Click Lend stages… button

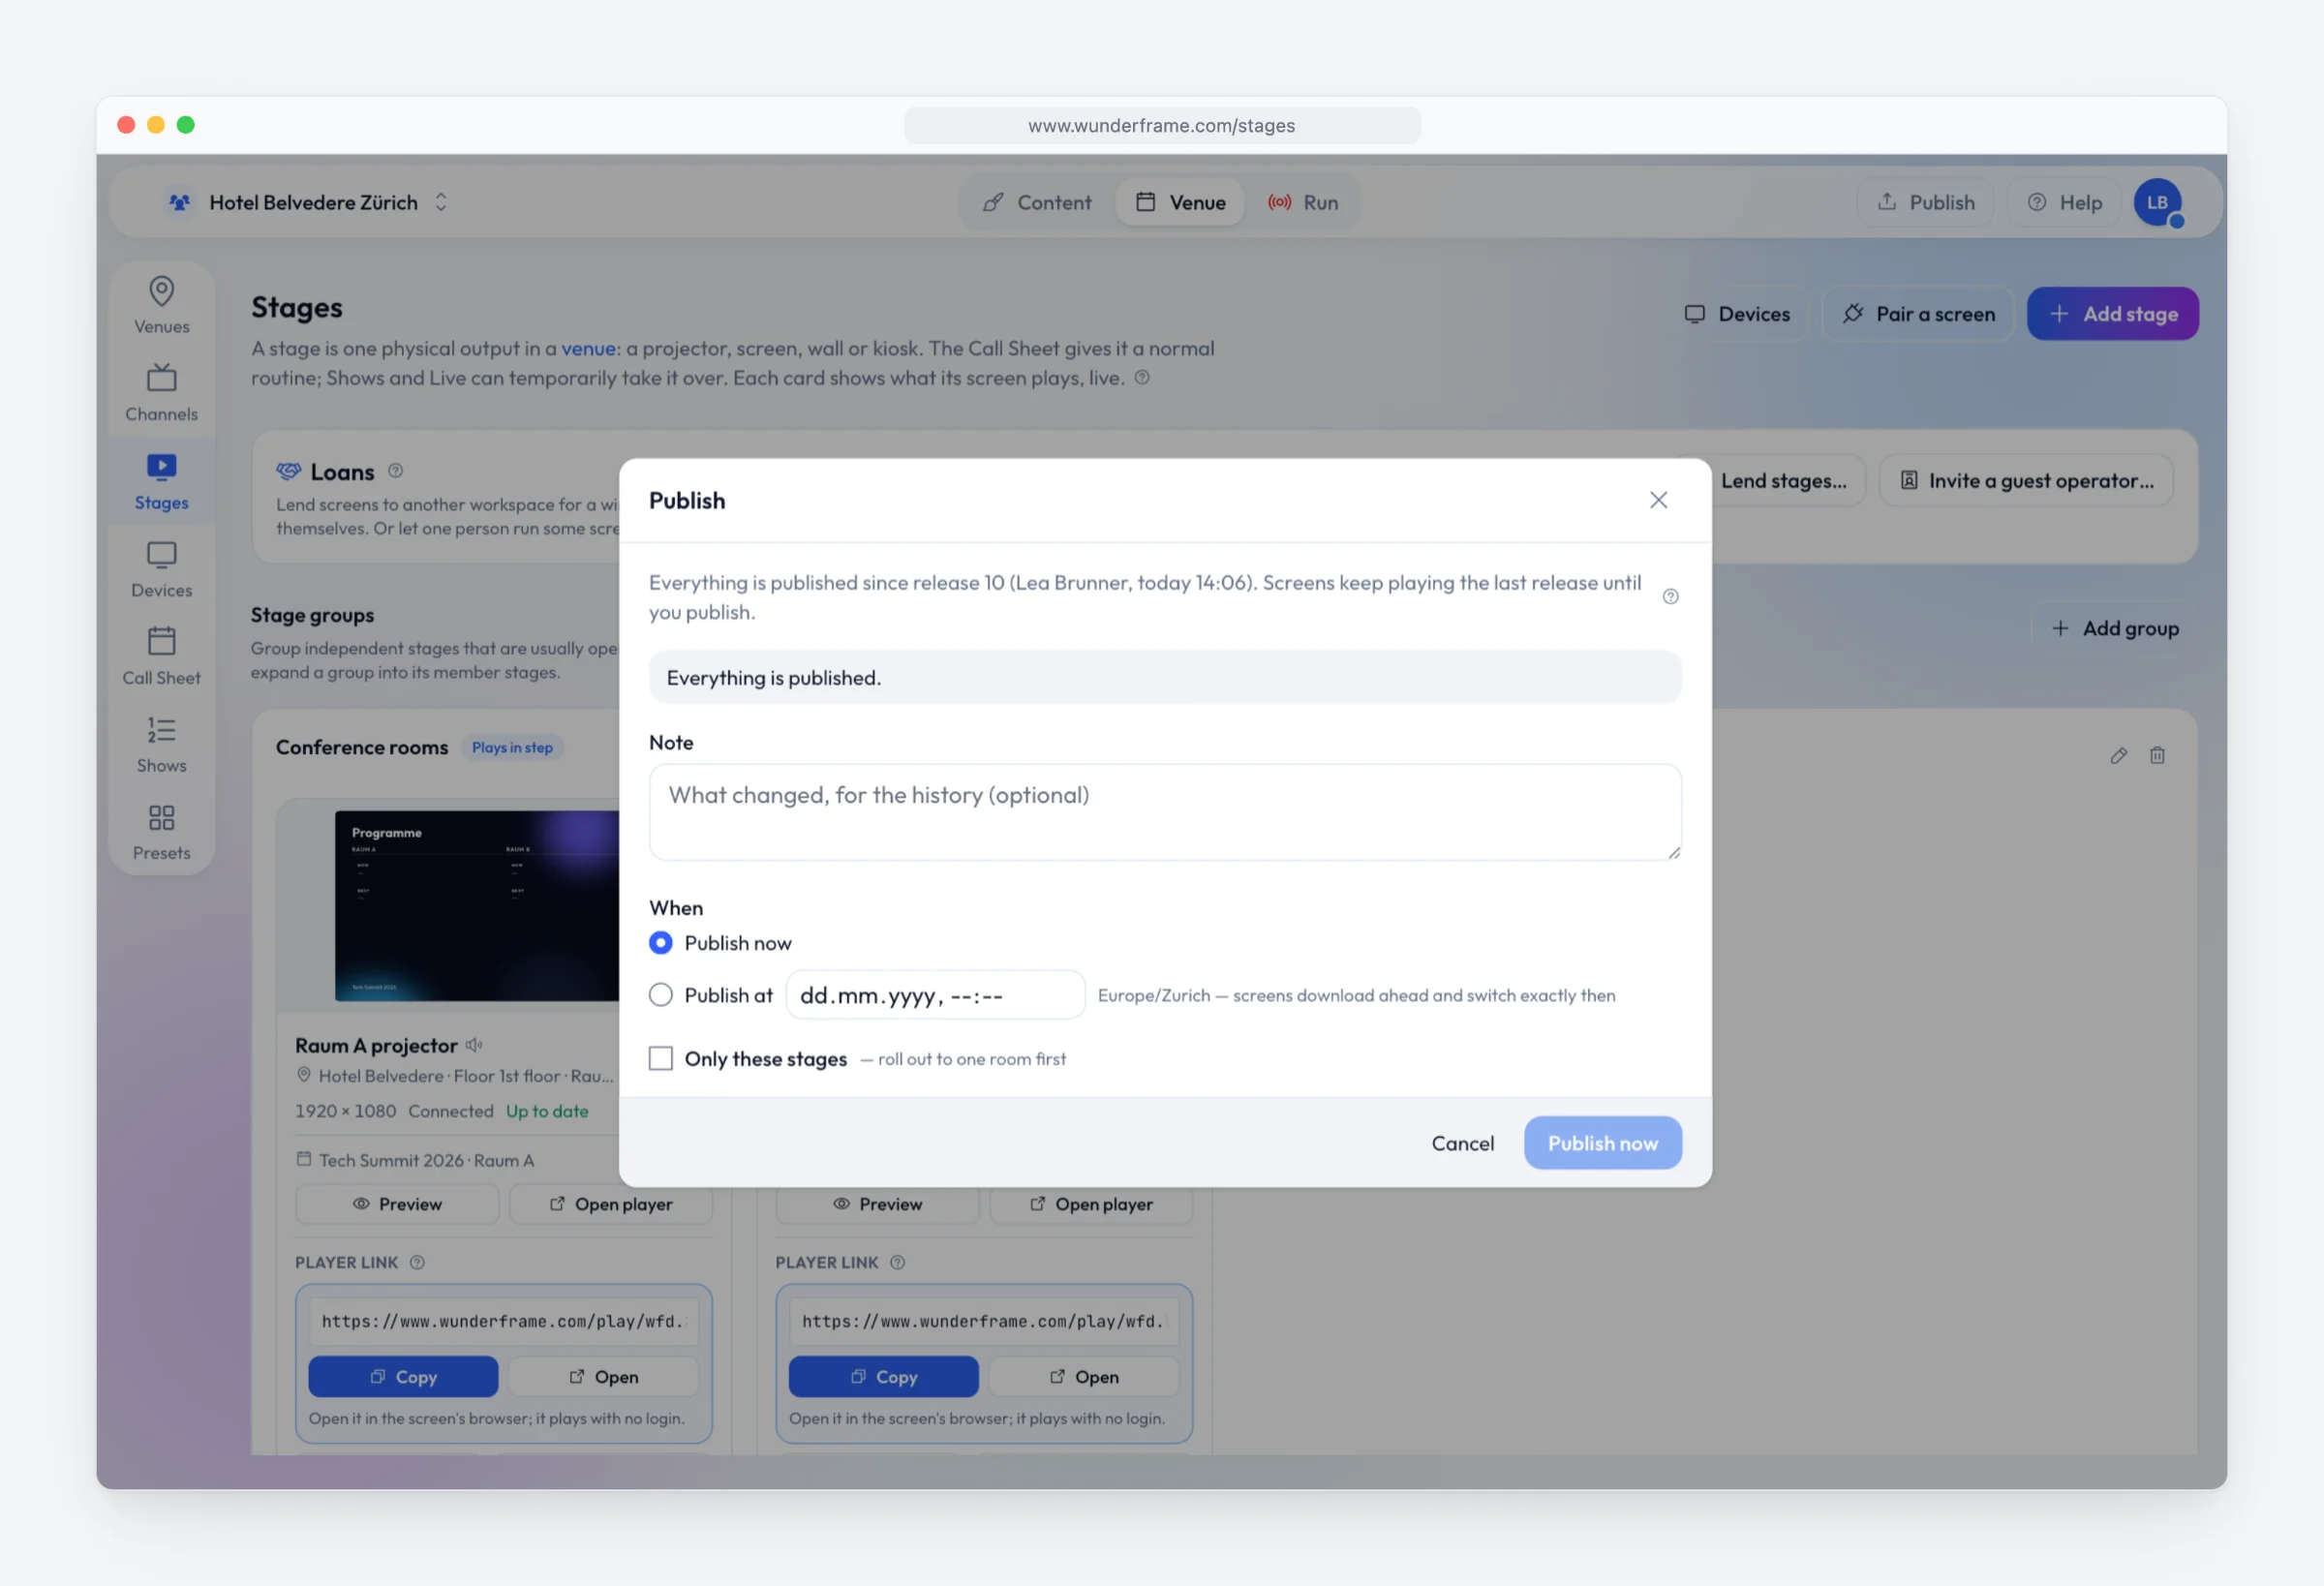pyautogui.click(x=1785, y=481)
